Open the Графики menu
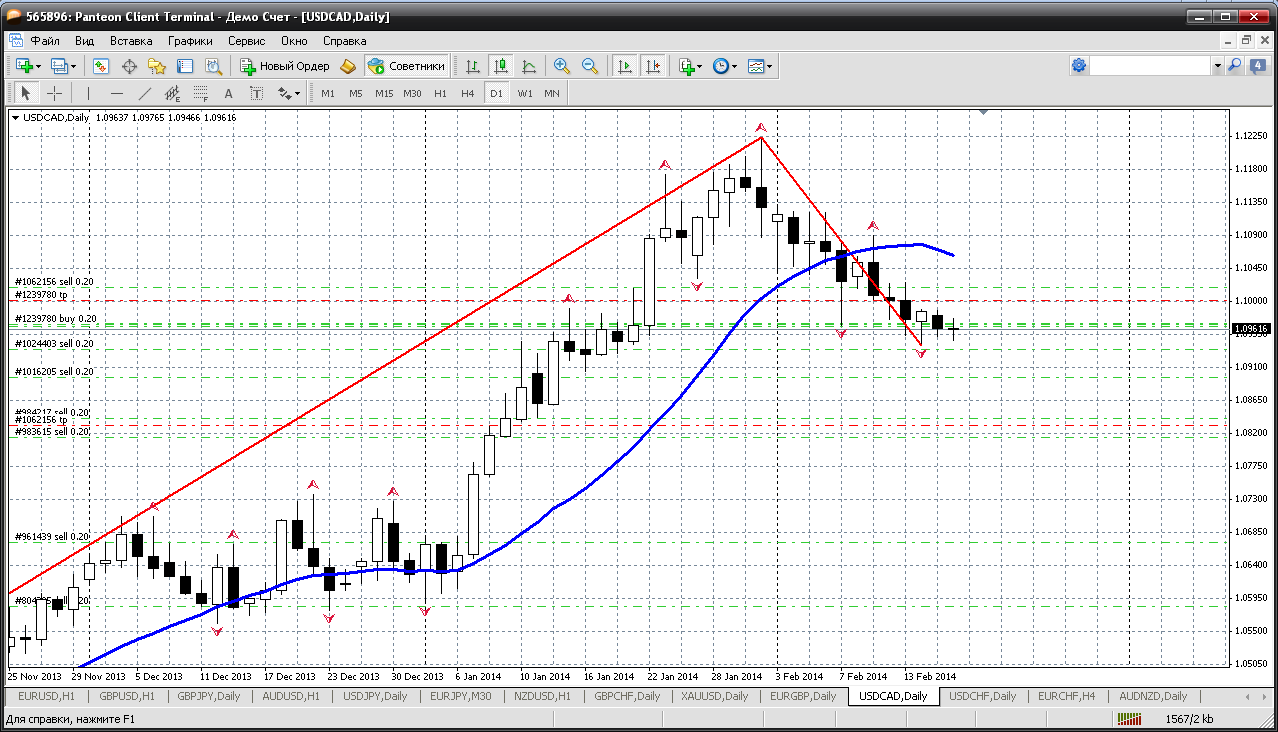Image resolution: width=1278 pixels, height=732 pixels. click(190, 41)
